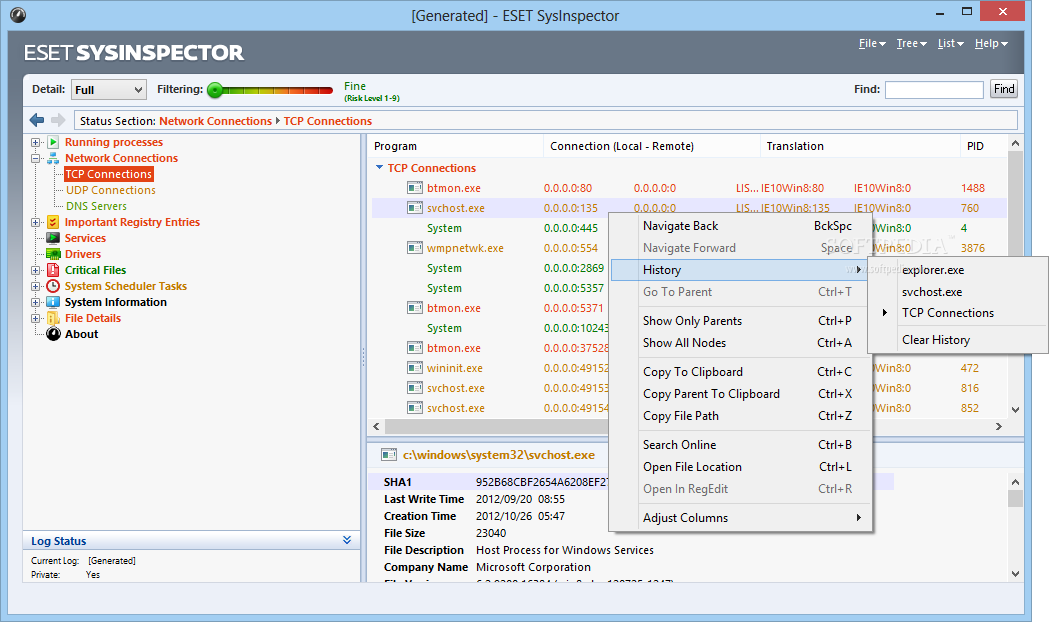
Task: Go back with the blue arrow
Action: coord(37,120)
